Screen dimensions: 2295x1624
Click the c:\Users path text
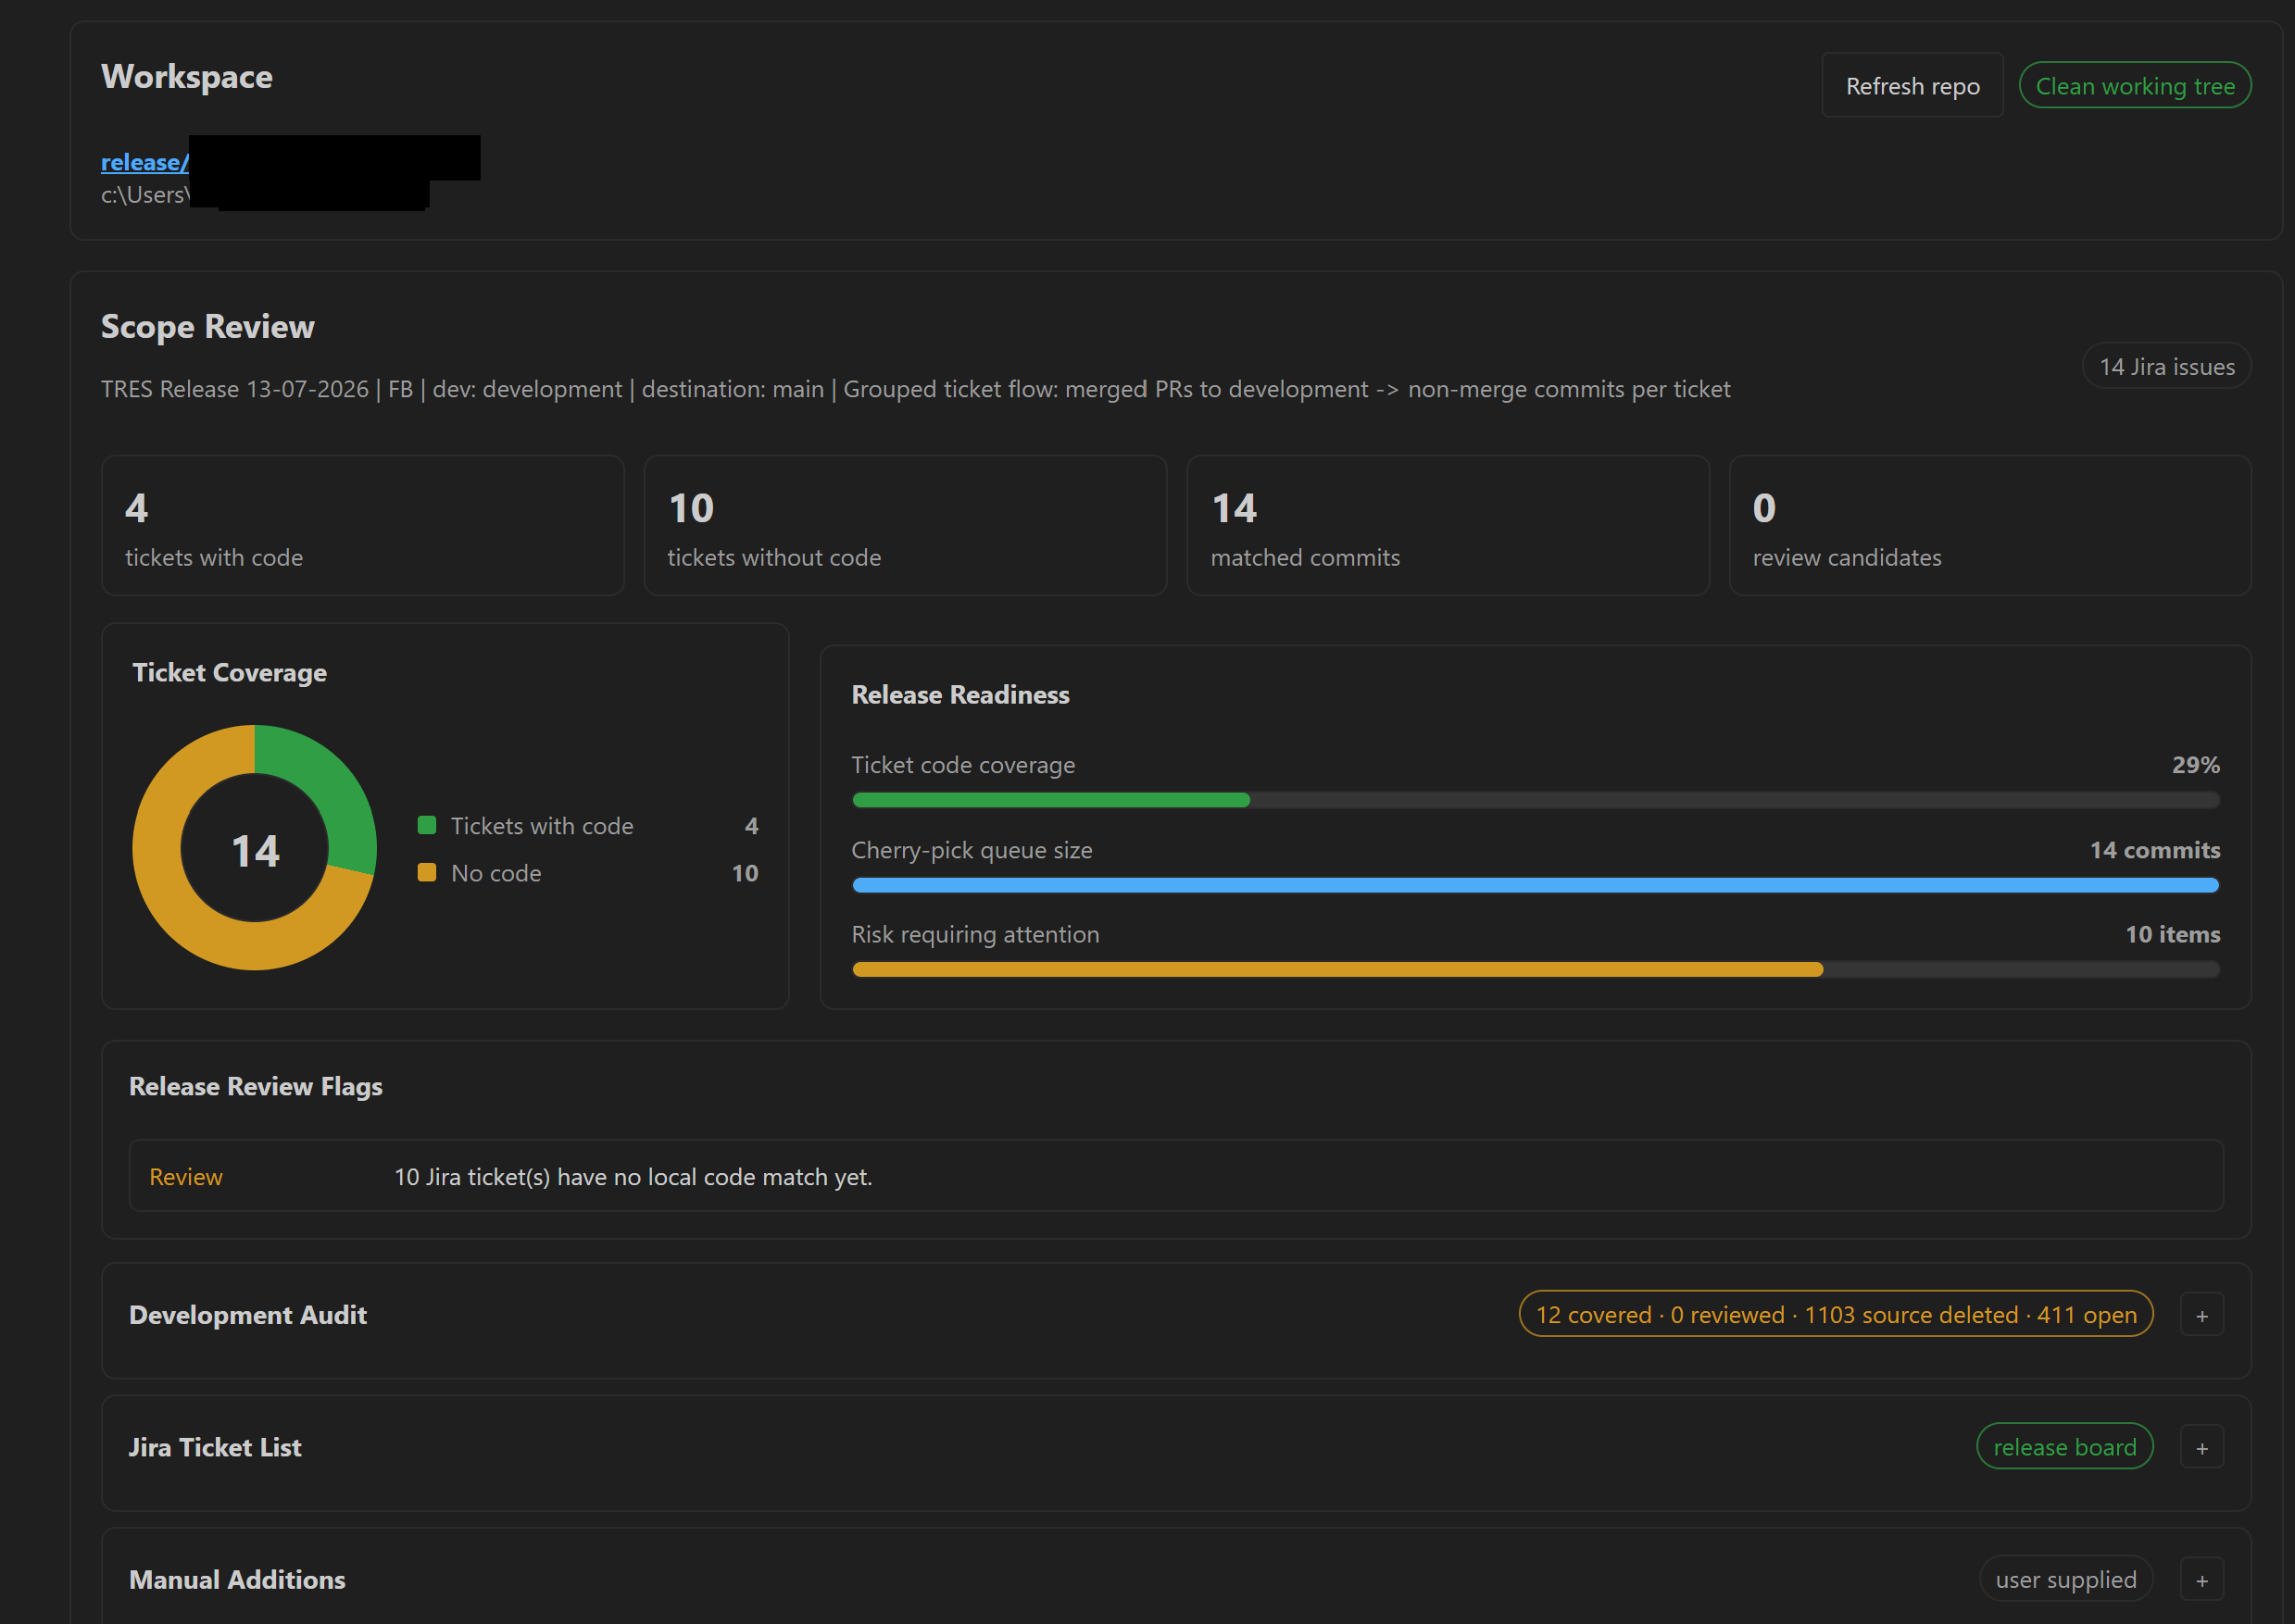(x=145, y=195)
